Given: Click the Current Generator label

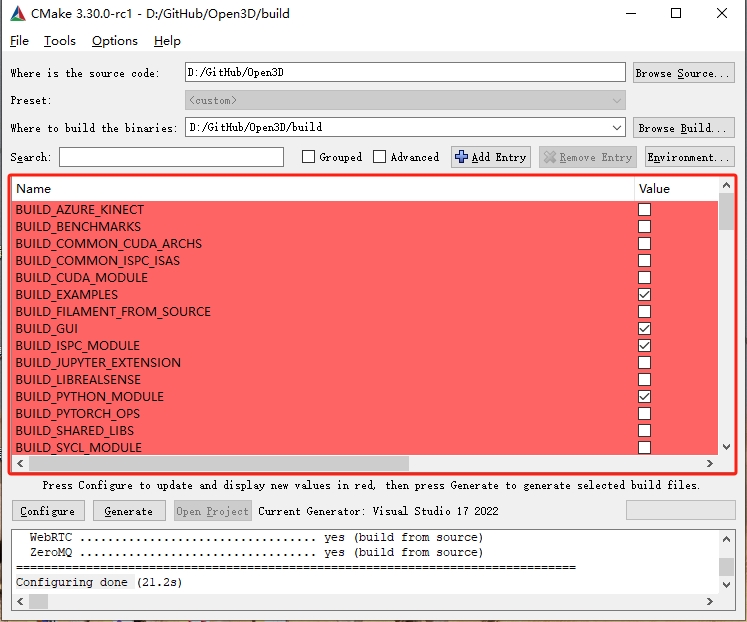Looking at the screenshot, I should click(378, 511).
